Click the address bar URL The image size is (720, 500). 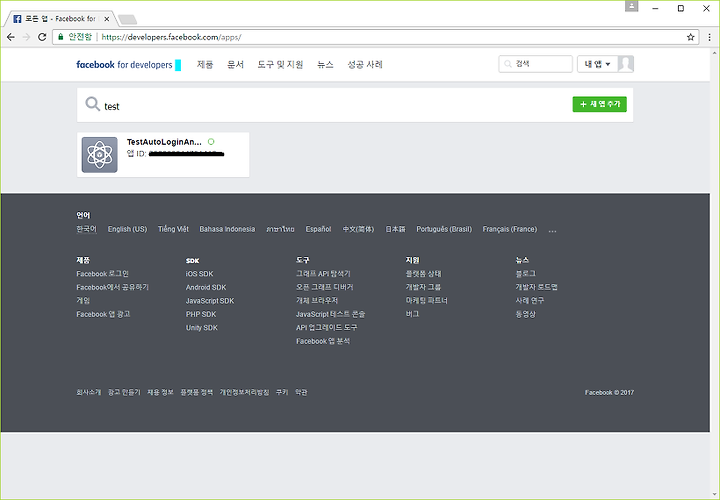(171, 37)
